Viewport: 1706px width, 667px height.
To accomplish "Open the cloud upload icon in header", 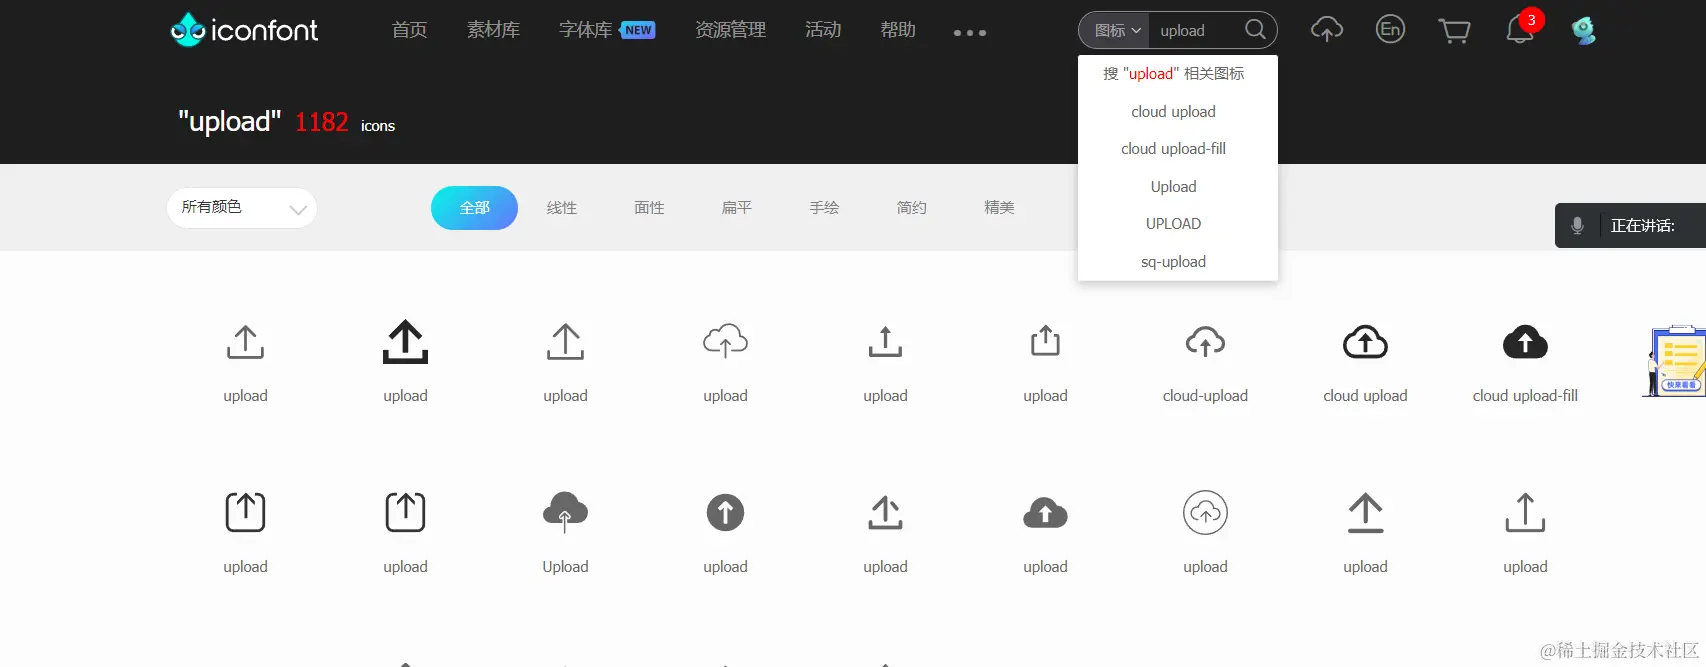I will [x=1327, y=30].
